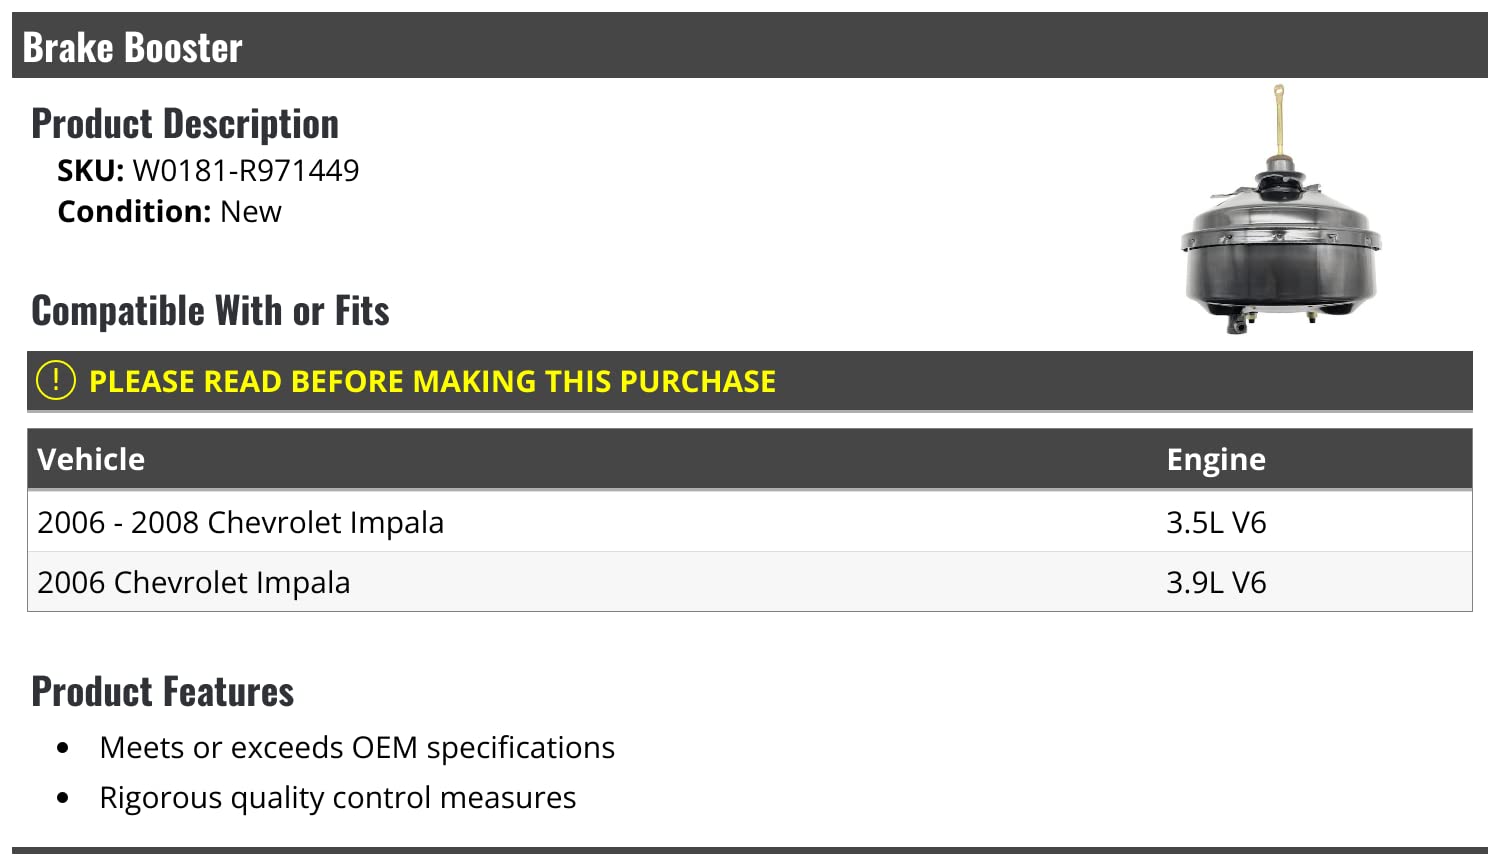Click the yellow warning exclamation icon
This screenshot has height=866, width=1500.
click(55, 380)
